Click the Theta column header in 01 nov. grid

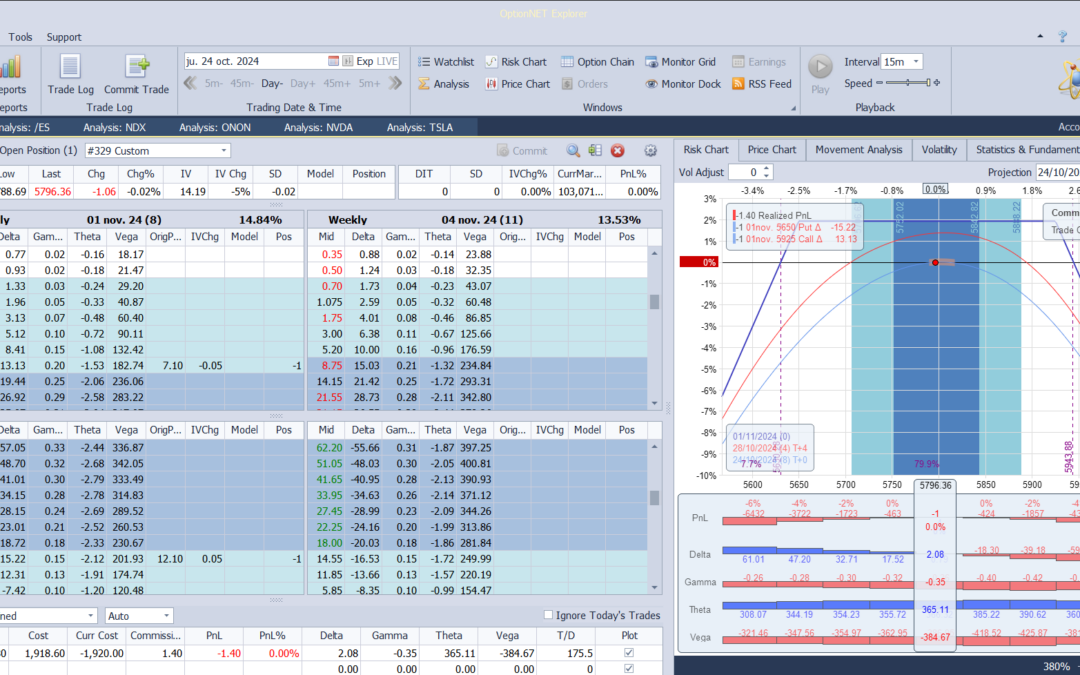pos(87,236)
